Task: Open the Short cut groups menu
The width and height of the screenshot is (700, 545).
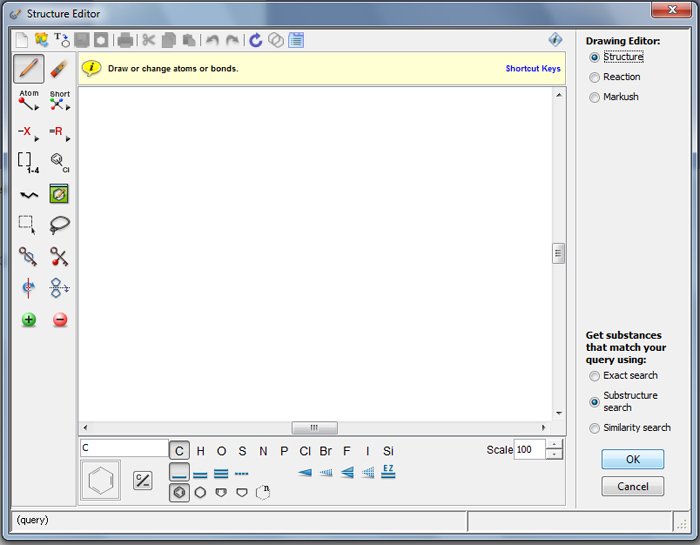Action: point(60,100)
